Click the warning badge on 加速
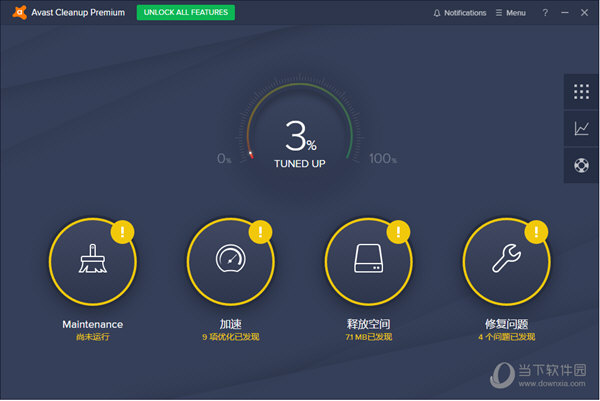600x401 pixels. coord(260,232)
